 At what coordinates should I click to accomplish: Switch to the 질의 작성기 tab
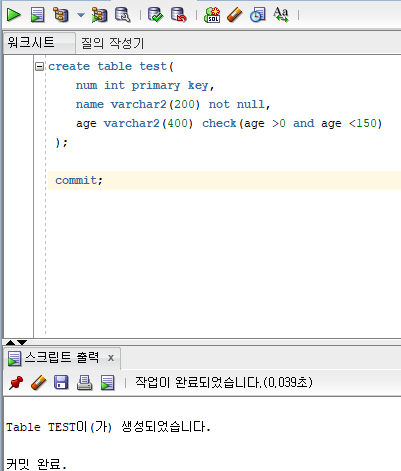tap(113, 43)
